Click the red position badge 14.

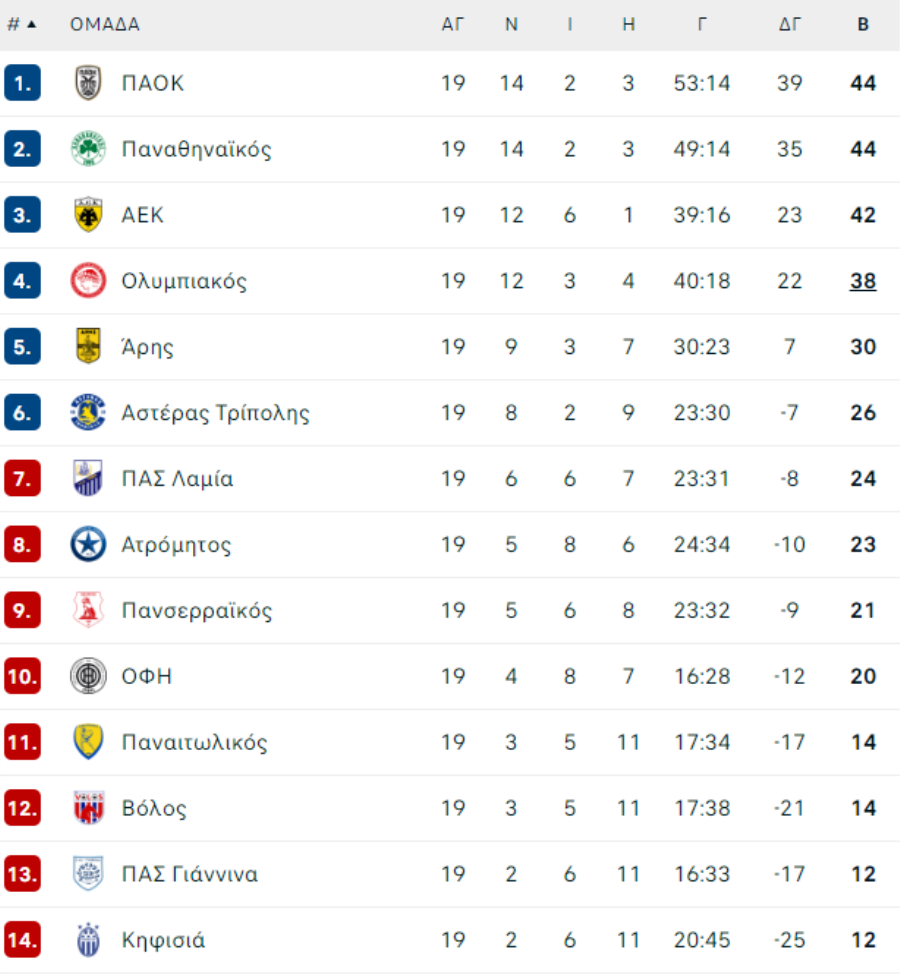tap(22, 940)
